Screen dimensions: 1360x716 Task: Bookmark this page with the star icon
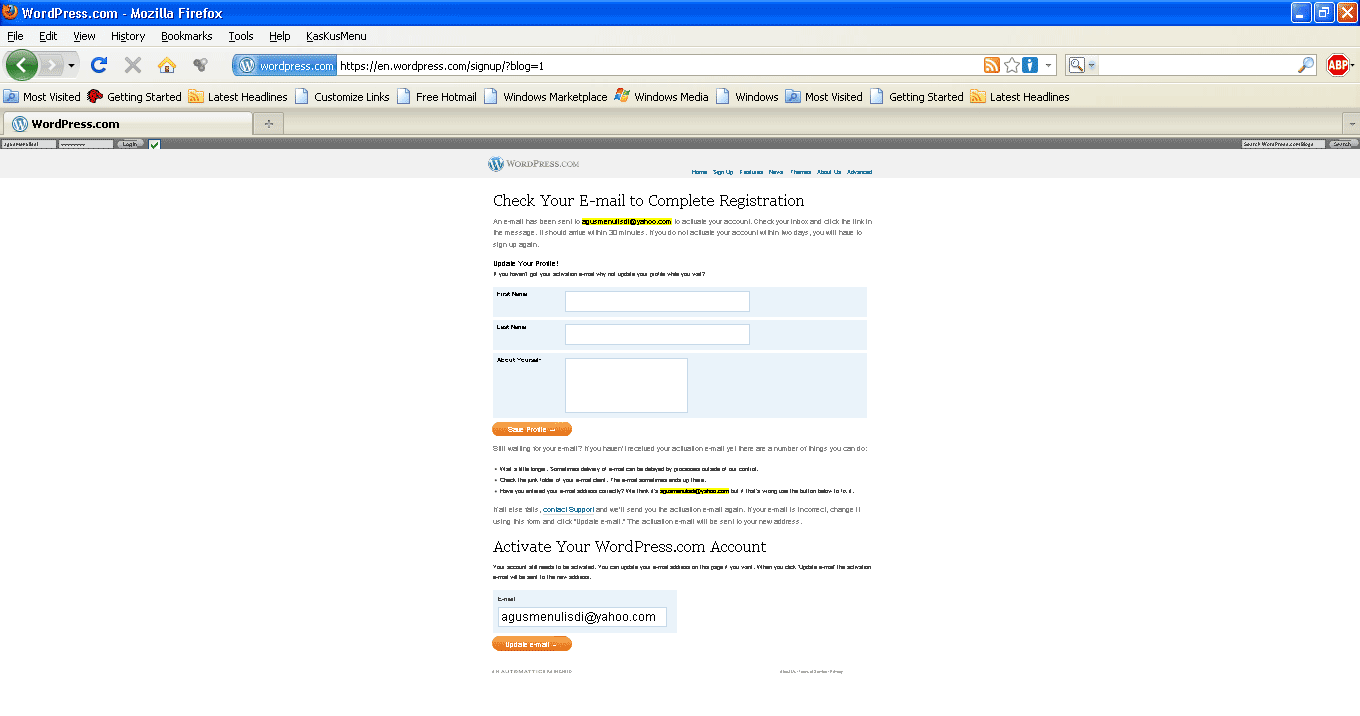(1012, 65)
